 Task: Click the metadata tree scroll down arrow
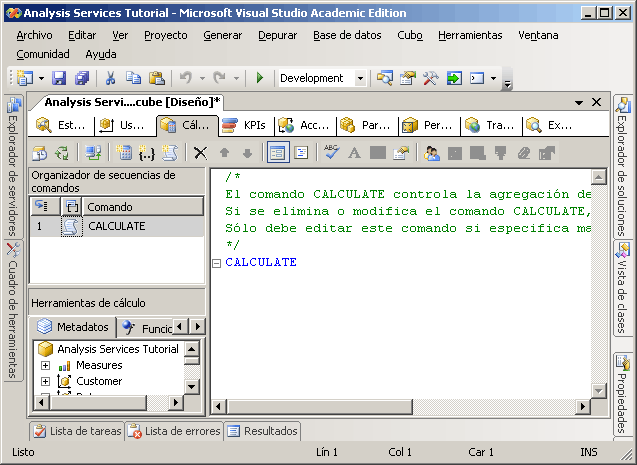(191, 387)
